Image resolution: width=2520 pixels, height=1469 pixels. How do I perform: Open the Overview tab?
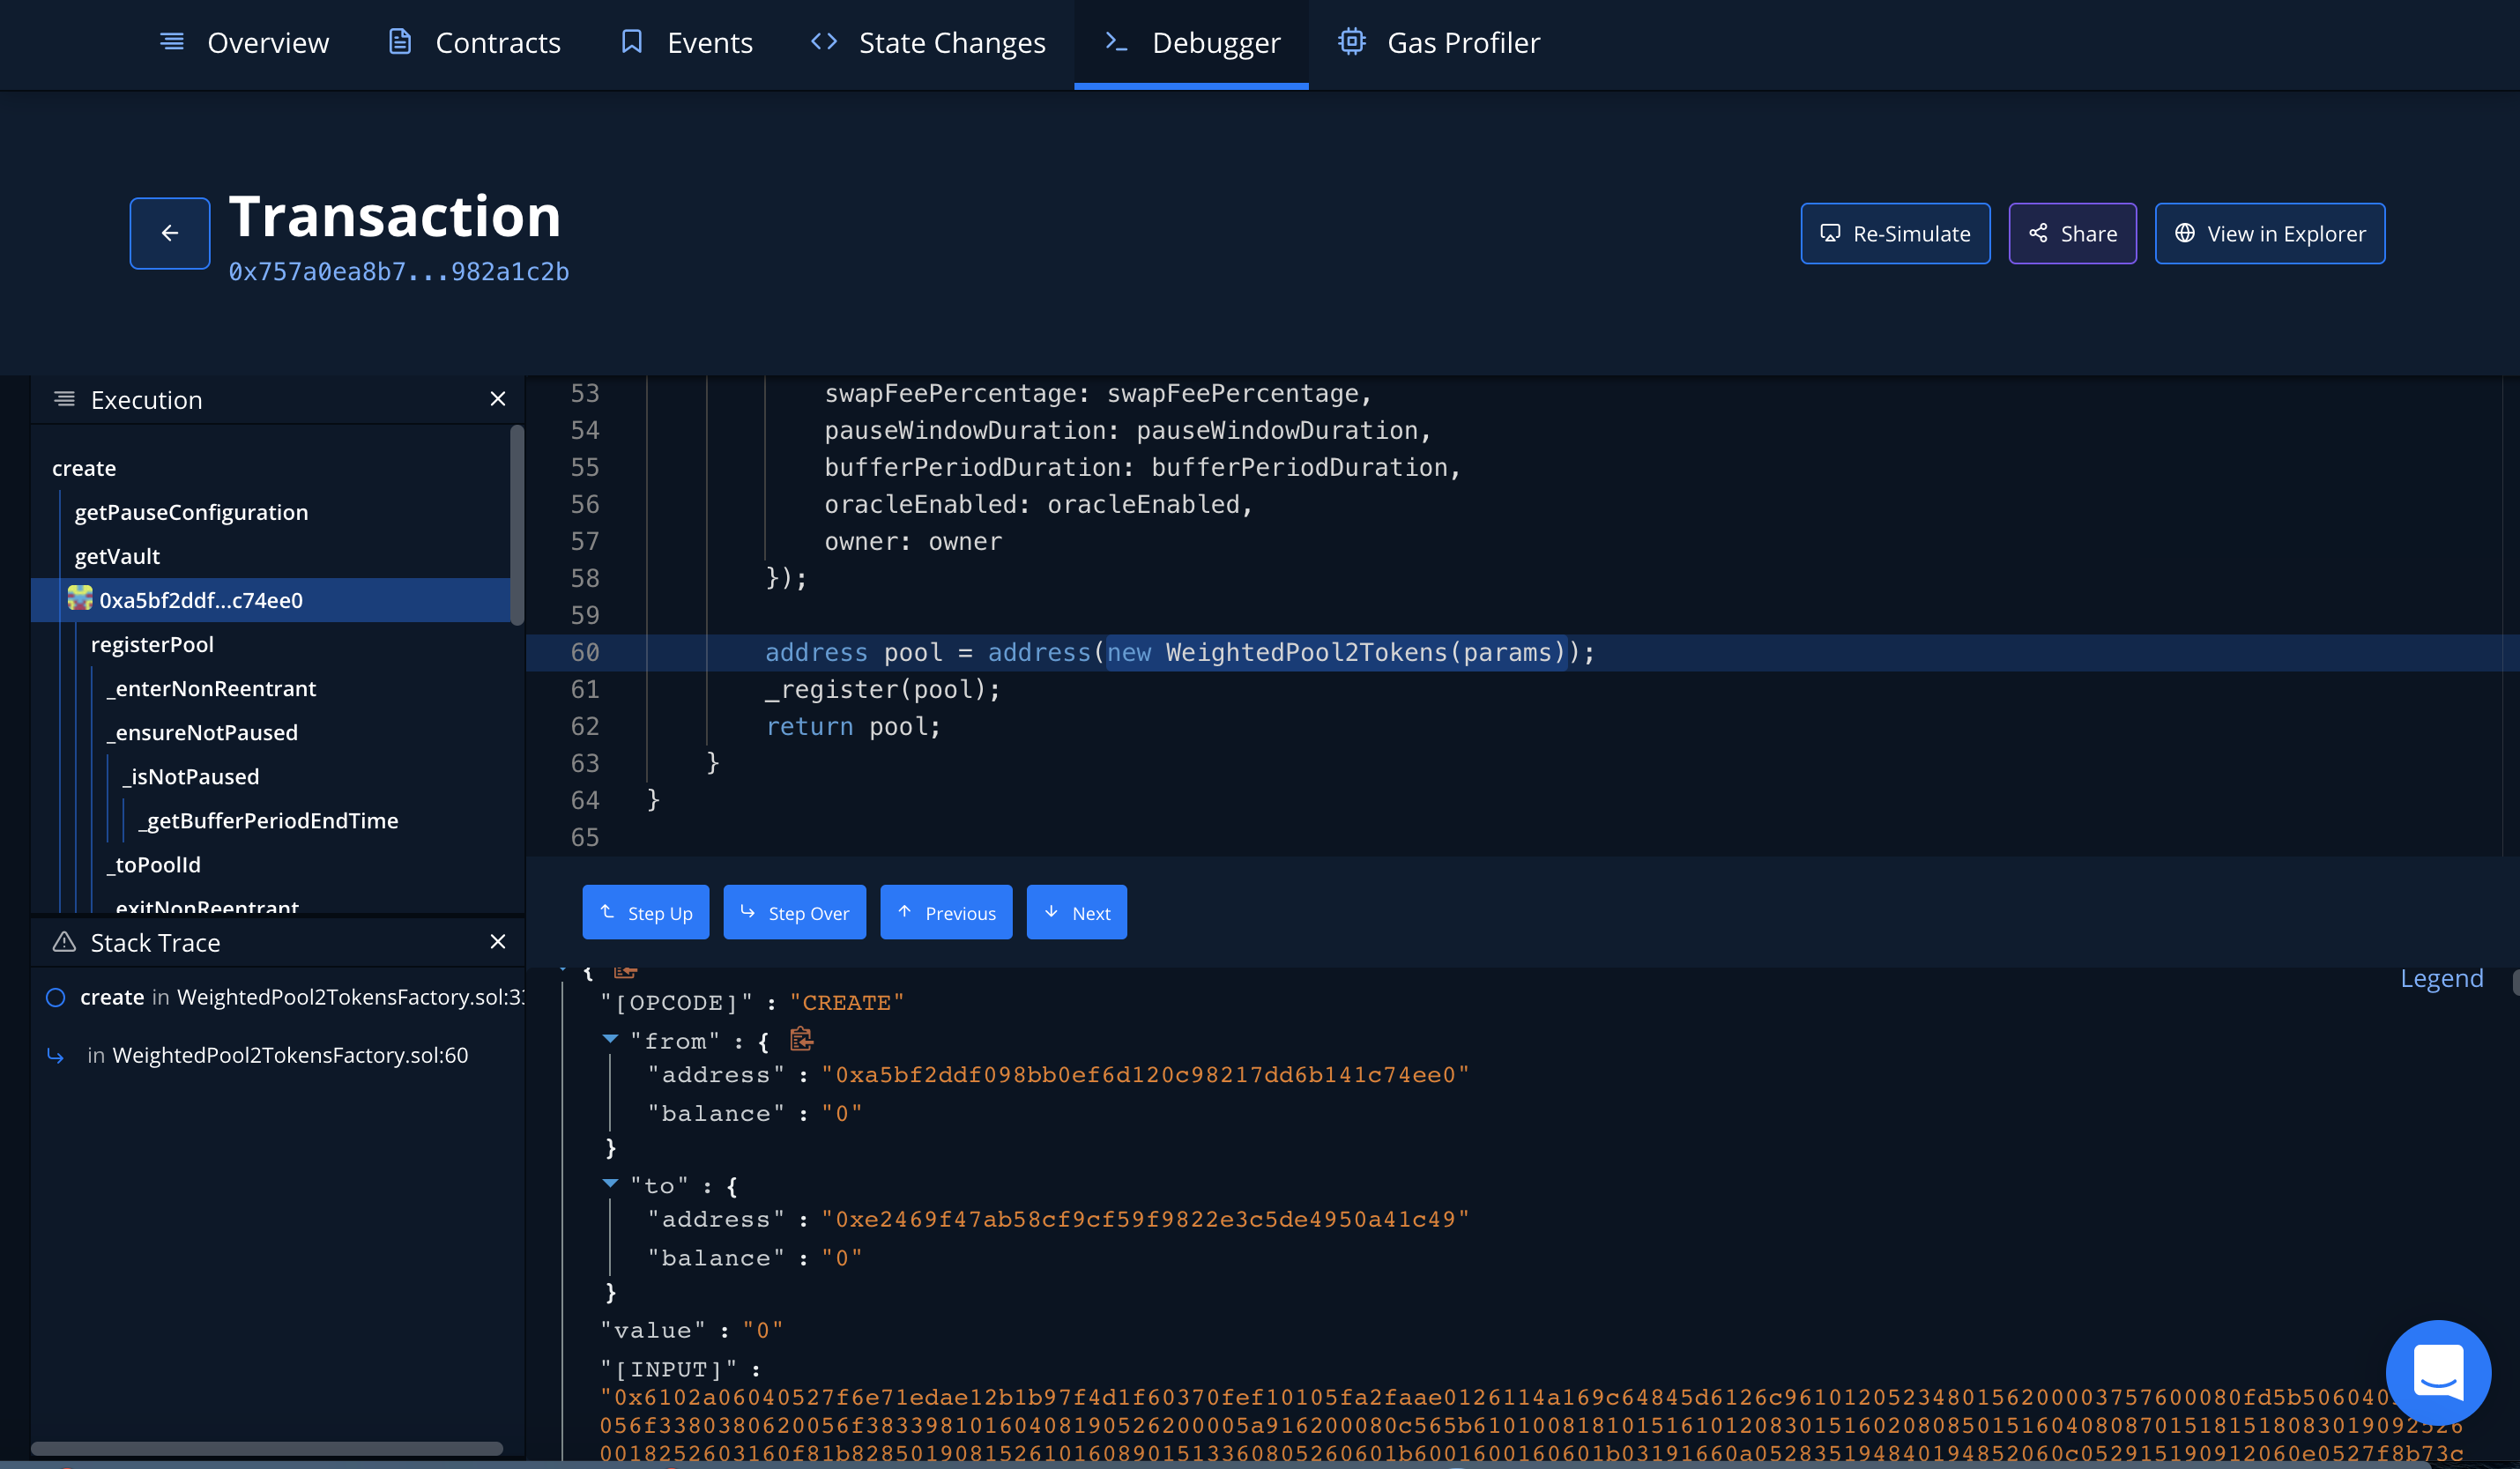[244, 43]
